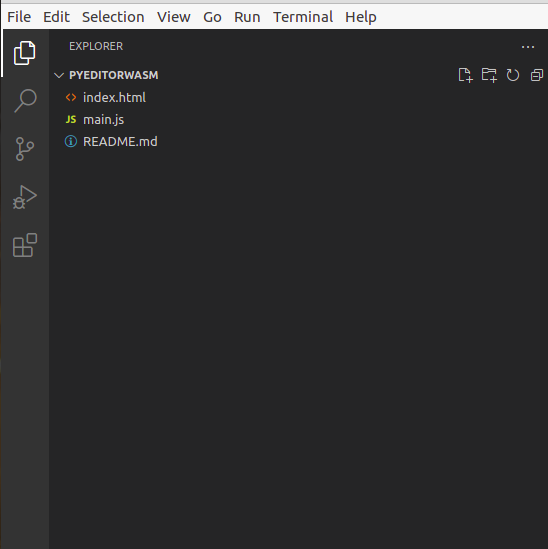The height and width of the screenshot is (549, 548).
Task: Open the Terminal menu
Action: pyautogui.click(x=303, y=17)
